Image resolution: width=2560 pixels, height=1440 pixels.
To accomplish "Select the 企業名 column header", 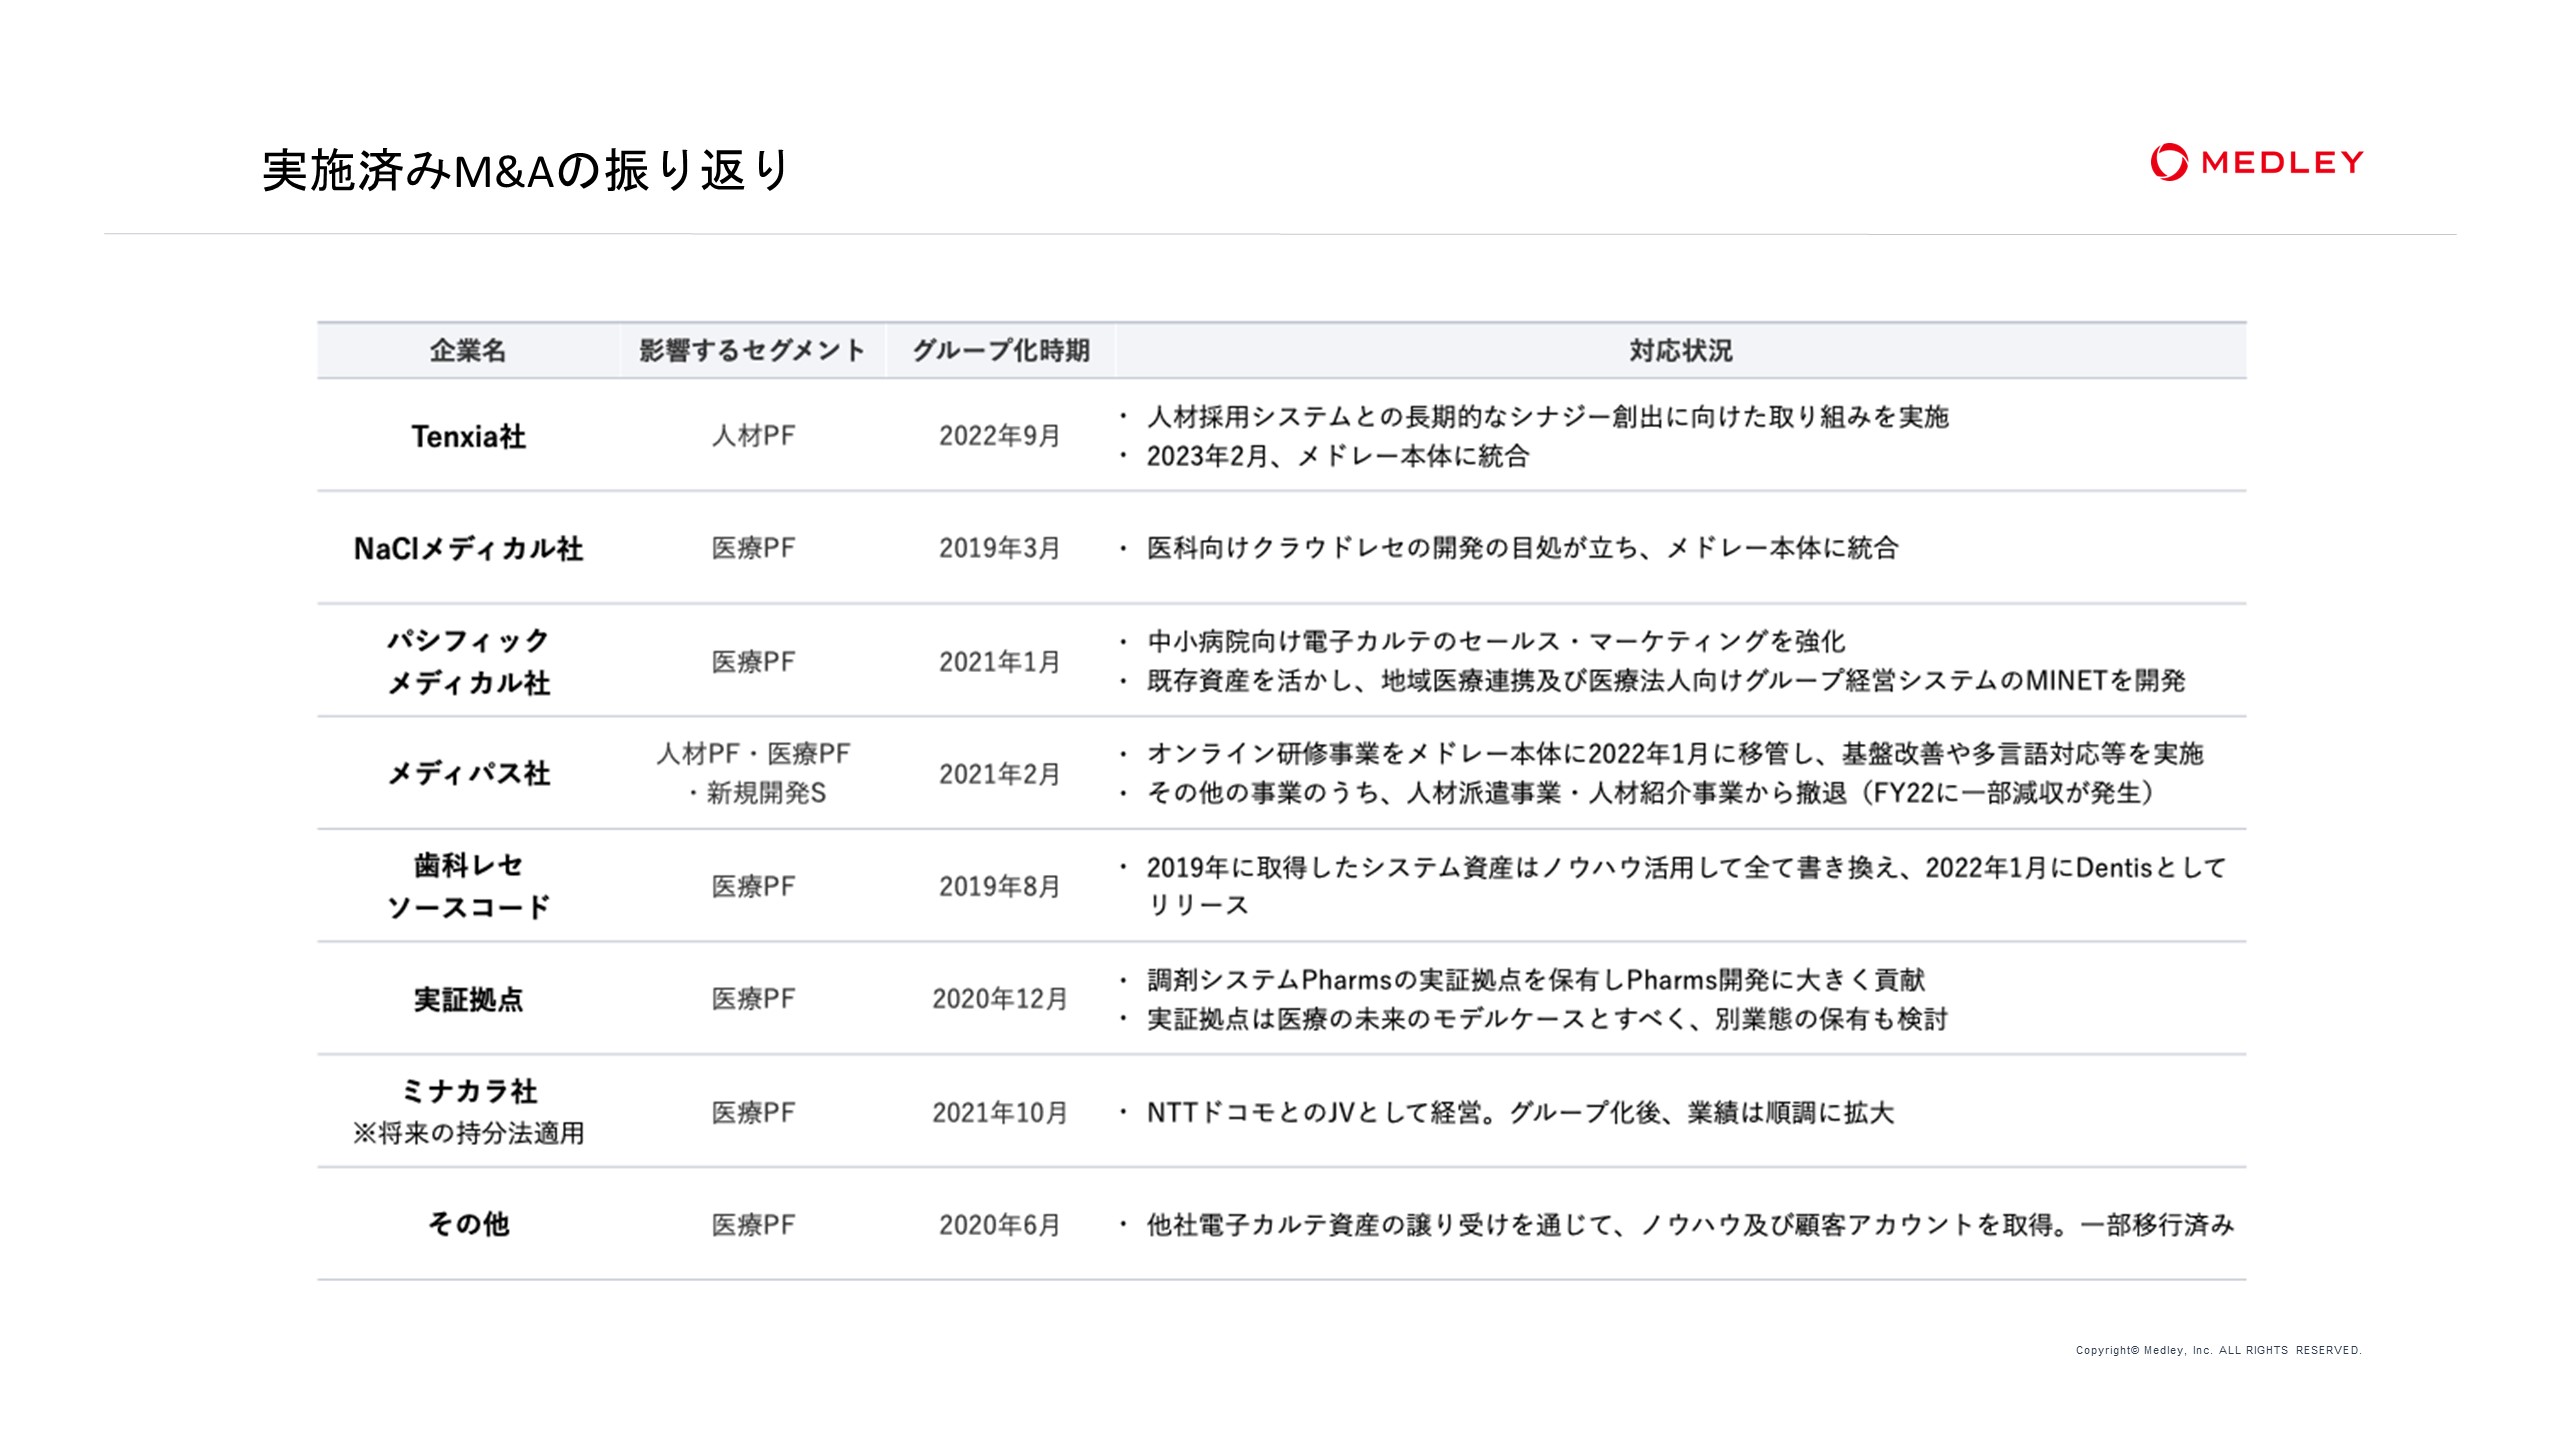I will tap(468, 351).
